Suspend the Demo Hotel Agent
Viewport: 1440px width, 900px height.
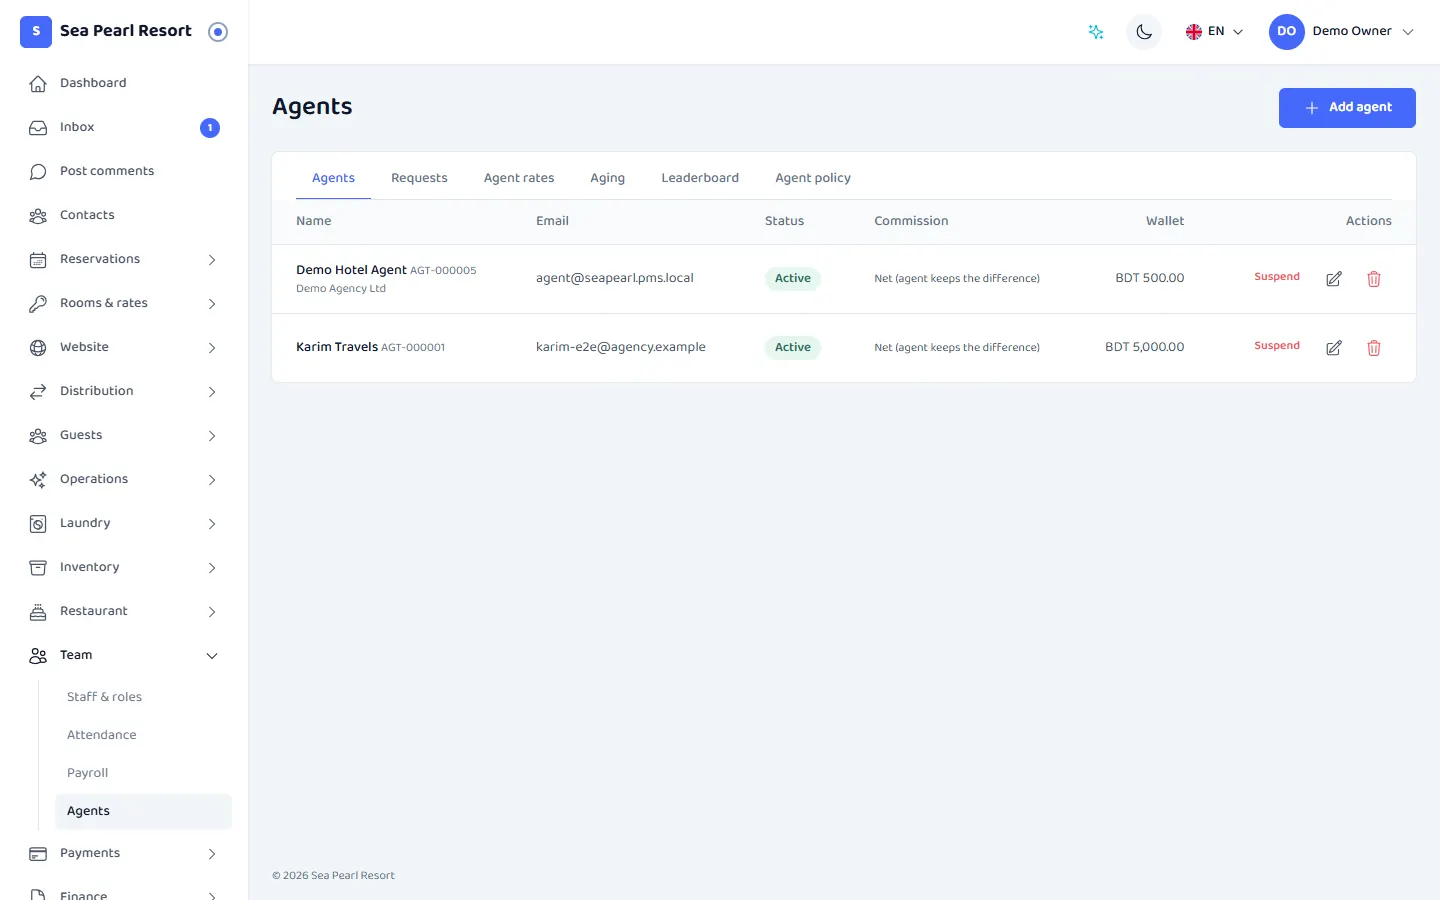1277,277
